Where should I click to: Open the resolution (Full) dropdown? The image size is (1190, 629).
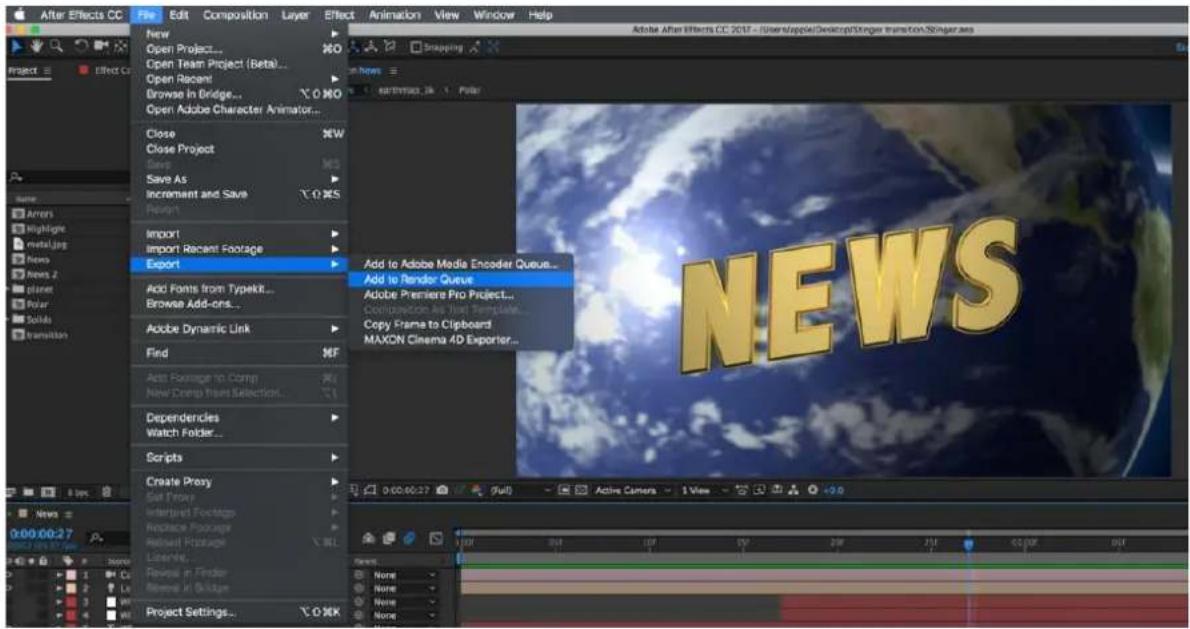pos(520,491)
